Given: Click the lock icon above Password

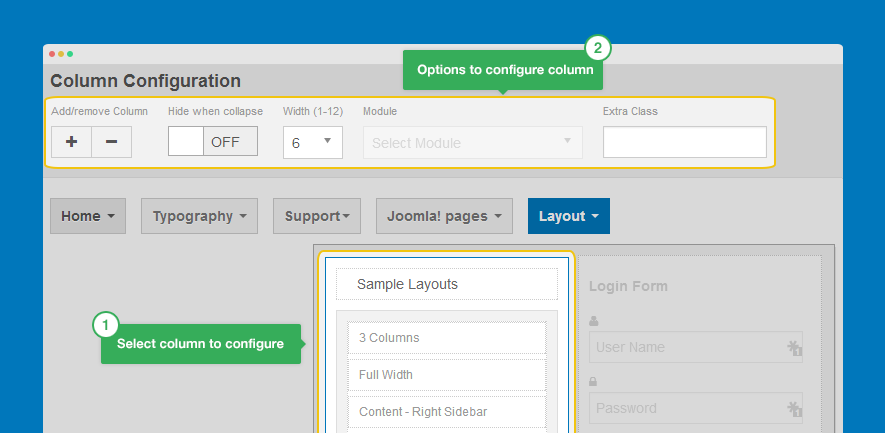Looking at the screenshot, I should tap(594, 381).
